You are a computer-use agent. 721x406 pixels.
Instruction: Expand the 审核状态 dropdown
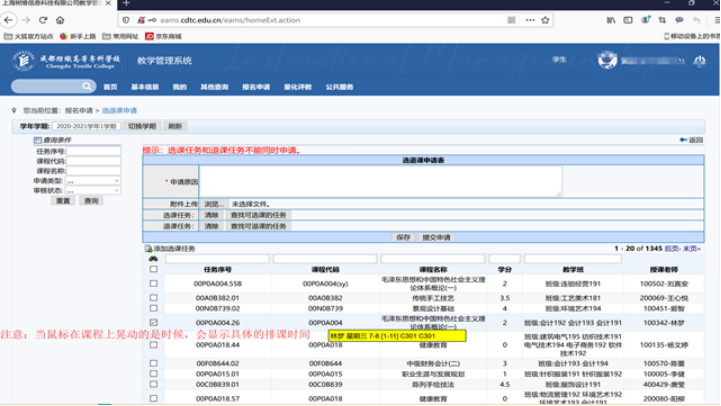[93, 189]
